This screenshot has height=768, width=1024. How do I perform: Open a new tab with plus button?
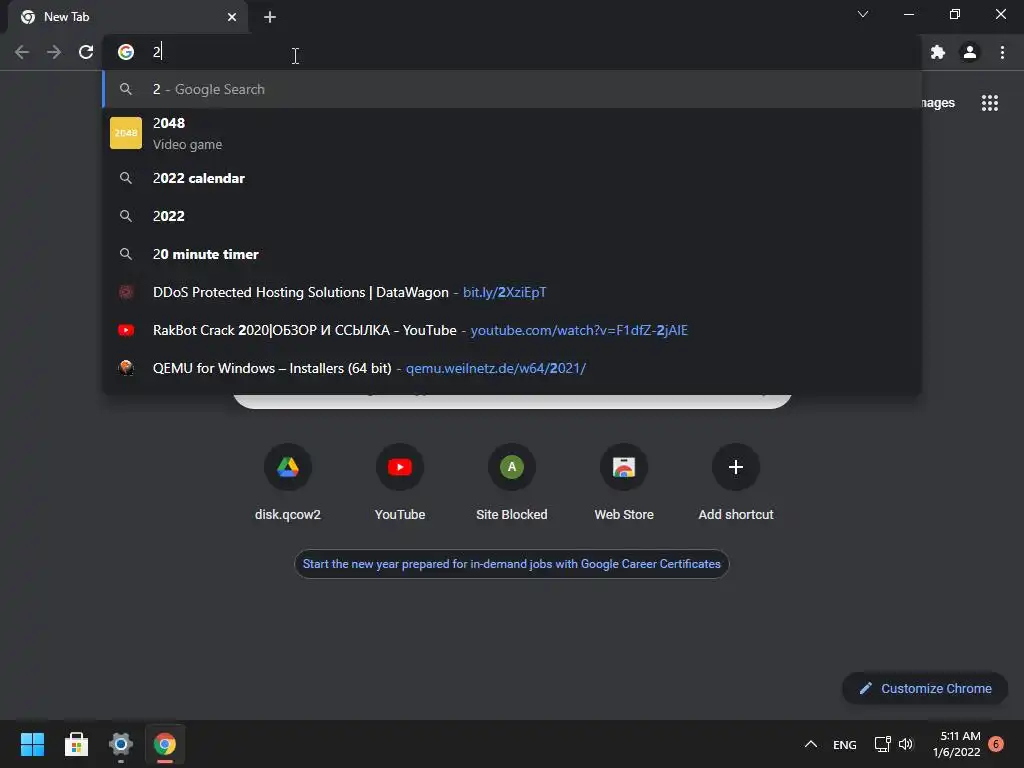click(x=270, y=17)
